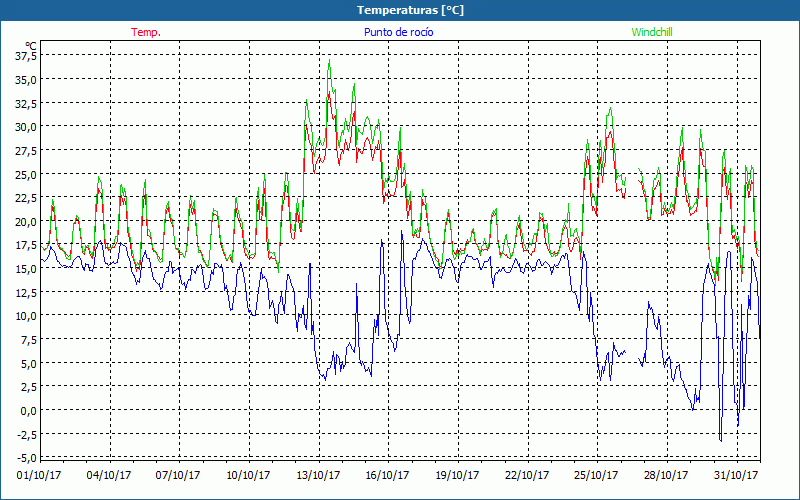Screen dimensions: 800x500
Task: Click the '°C' unit label on axis
Action: coord(31,46)
